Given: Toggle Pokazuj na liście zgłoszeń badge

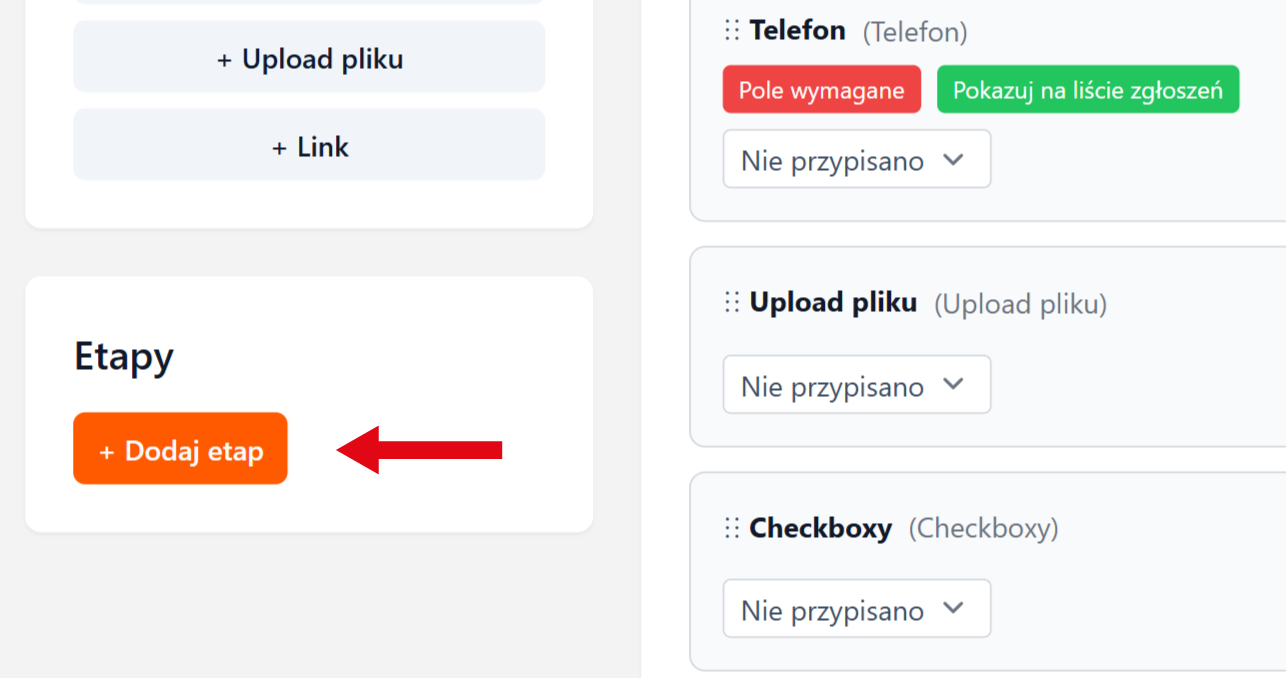Looking at the screenshot, I should [x=1087, y=90].
